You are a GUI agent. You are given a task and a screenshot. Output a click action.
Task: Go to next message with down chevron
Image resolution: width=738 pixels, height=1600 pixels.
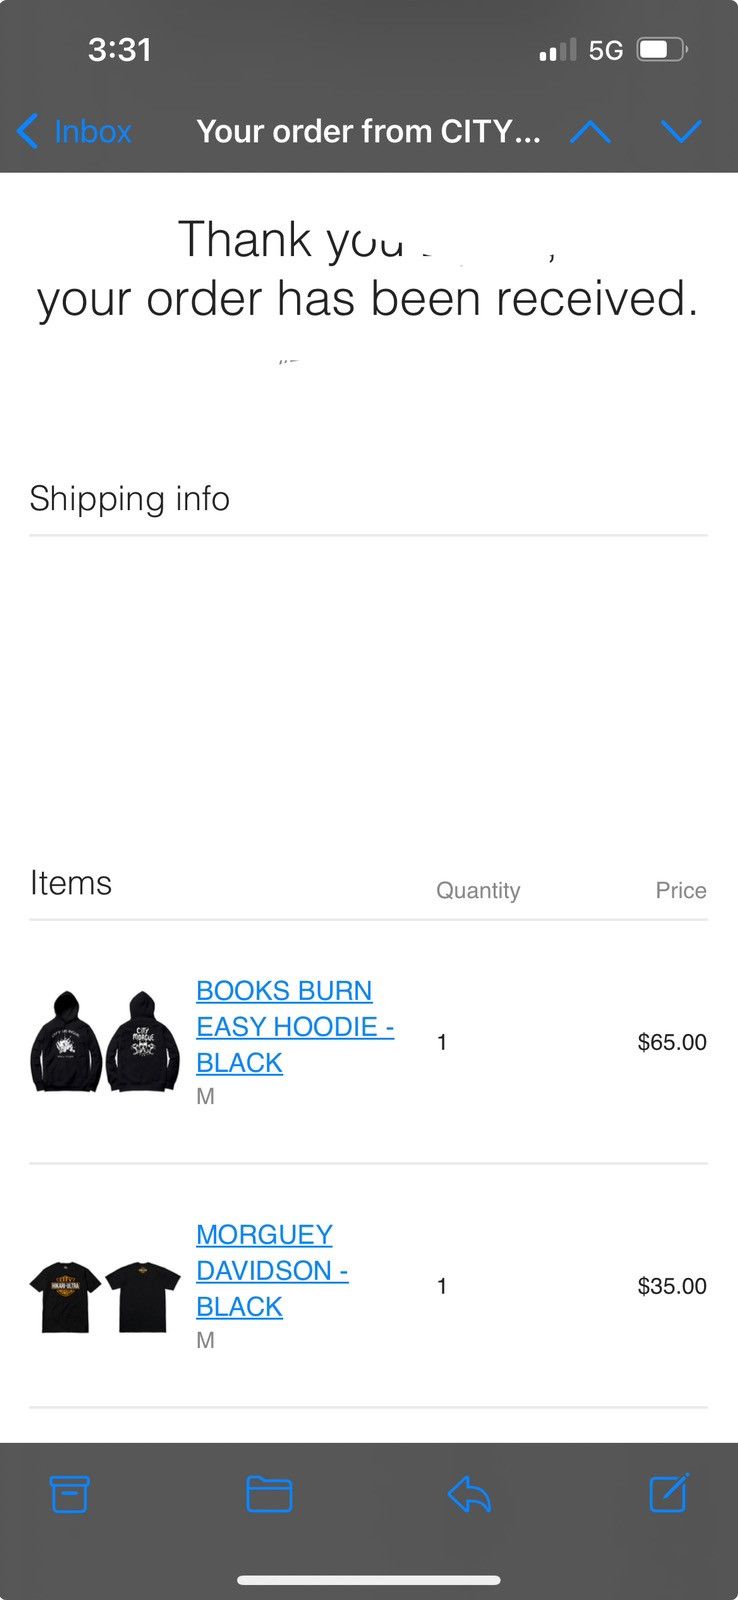click(681, 131)
